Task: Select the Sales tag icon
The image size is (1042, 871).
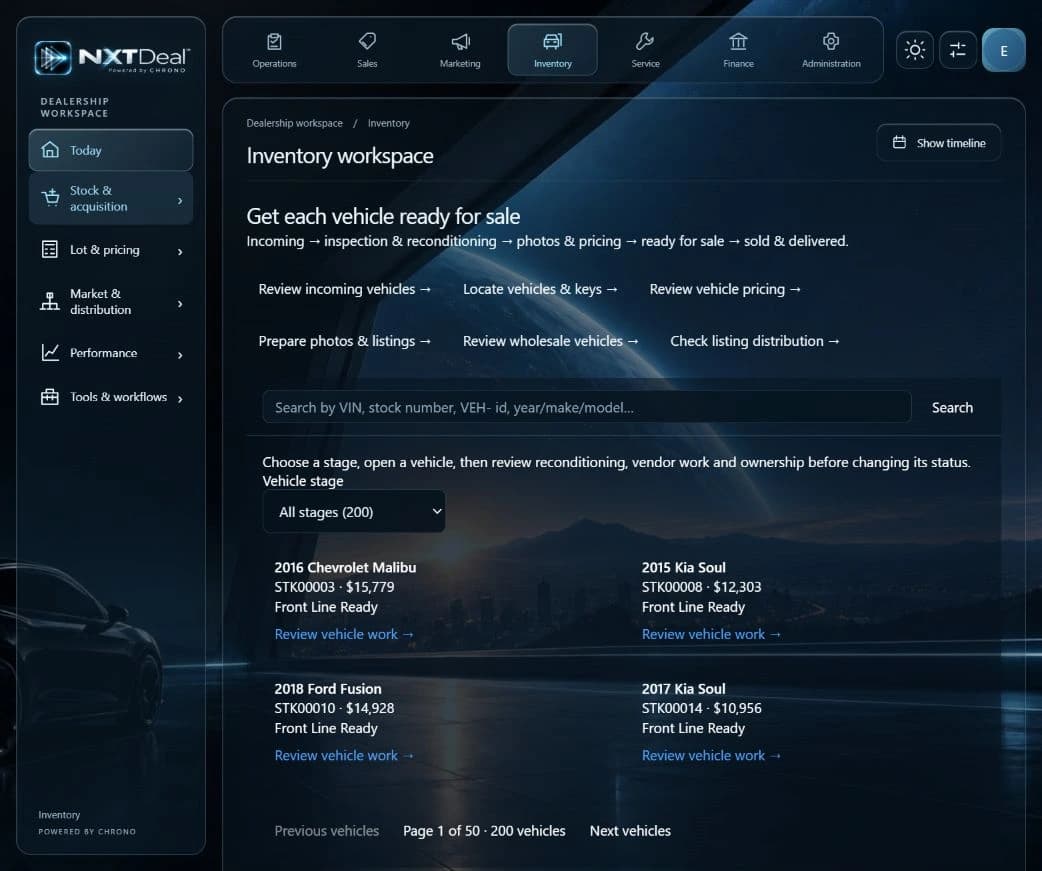Action: pos(367,42)
